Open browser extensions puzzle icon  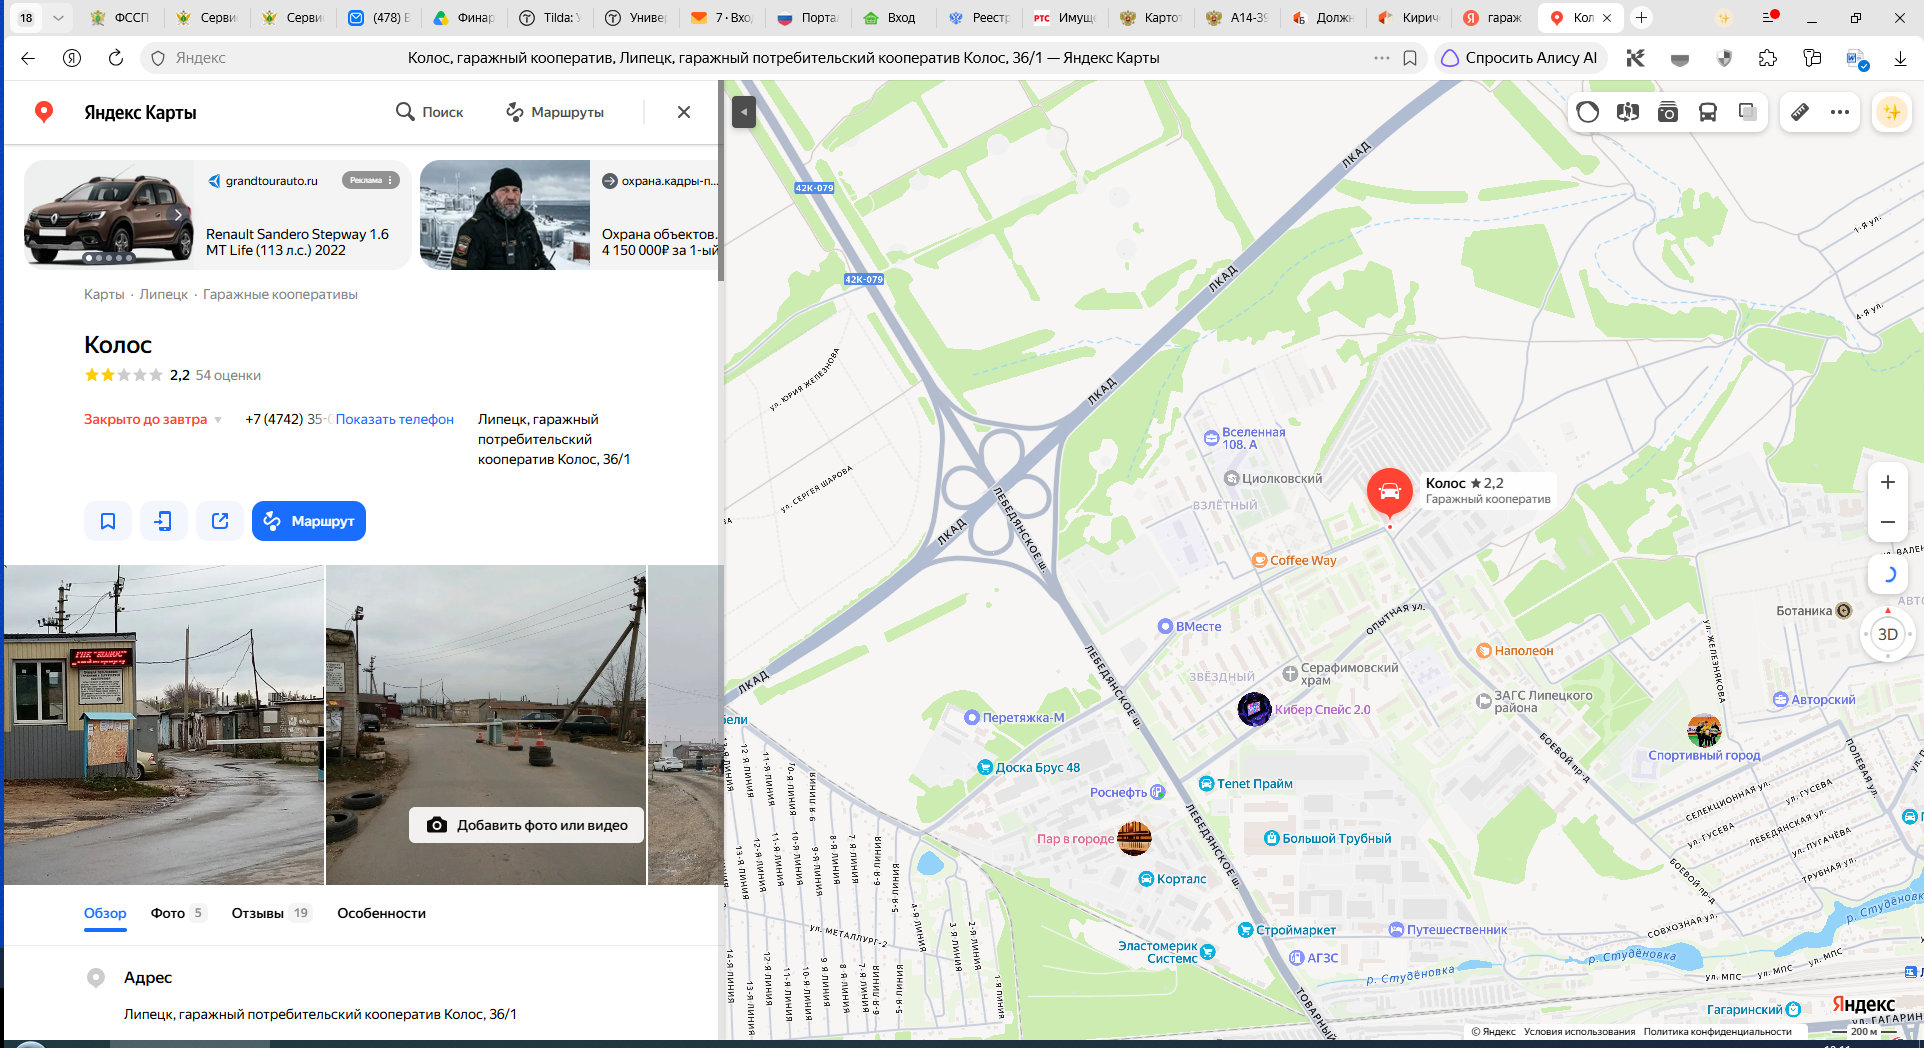coord(1768,58)
